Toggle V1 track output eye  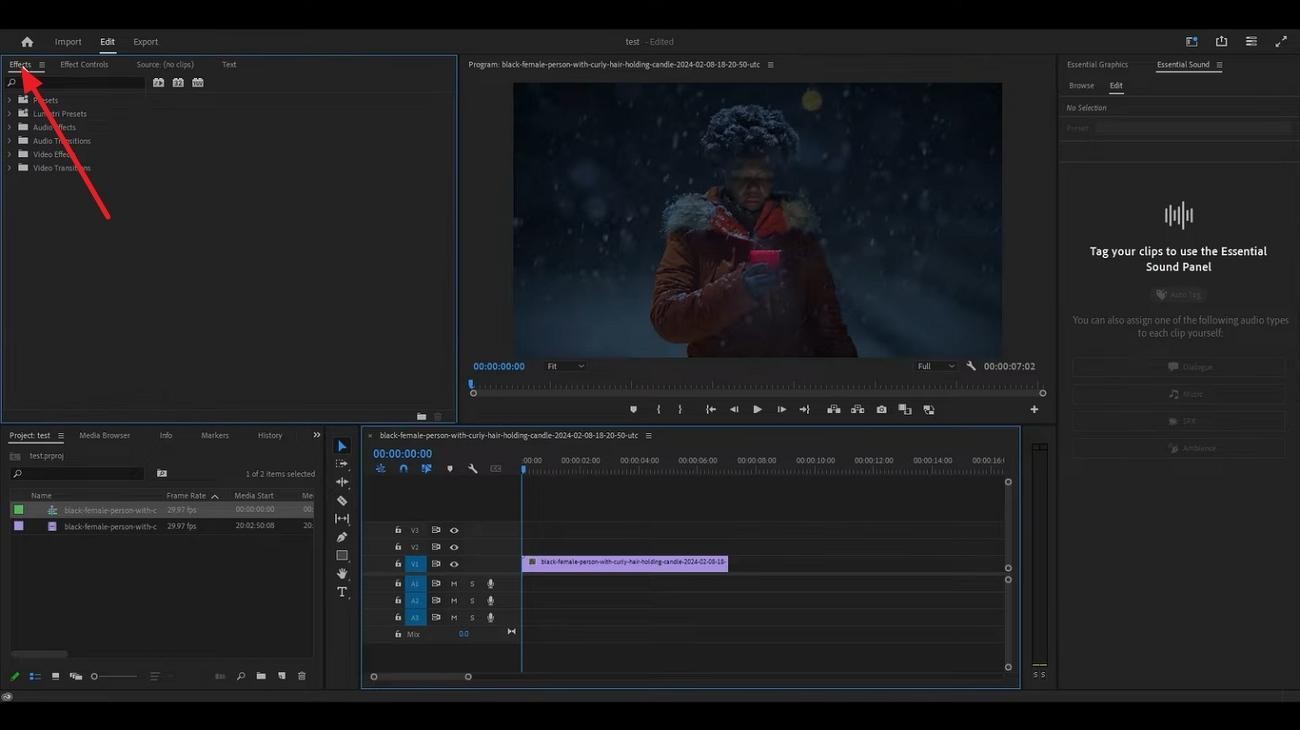454,564
